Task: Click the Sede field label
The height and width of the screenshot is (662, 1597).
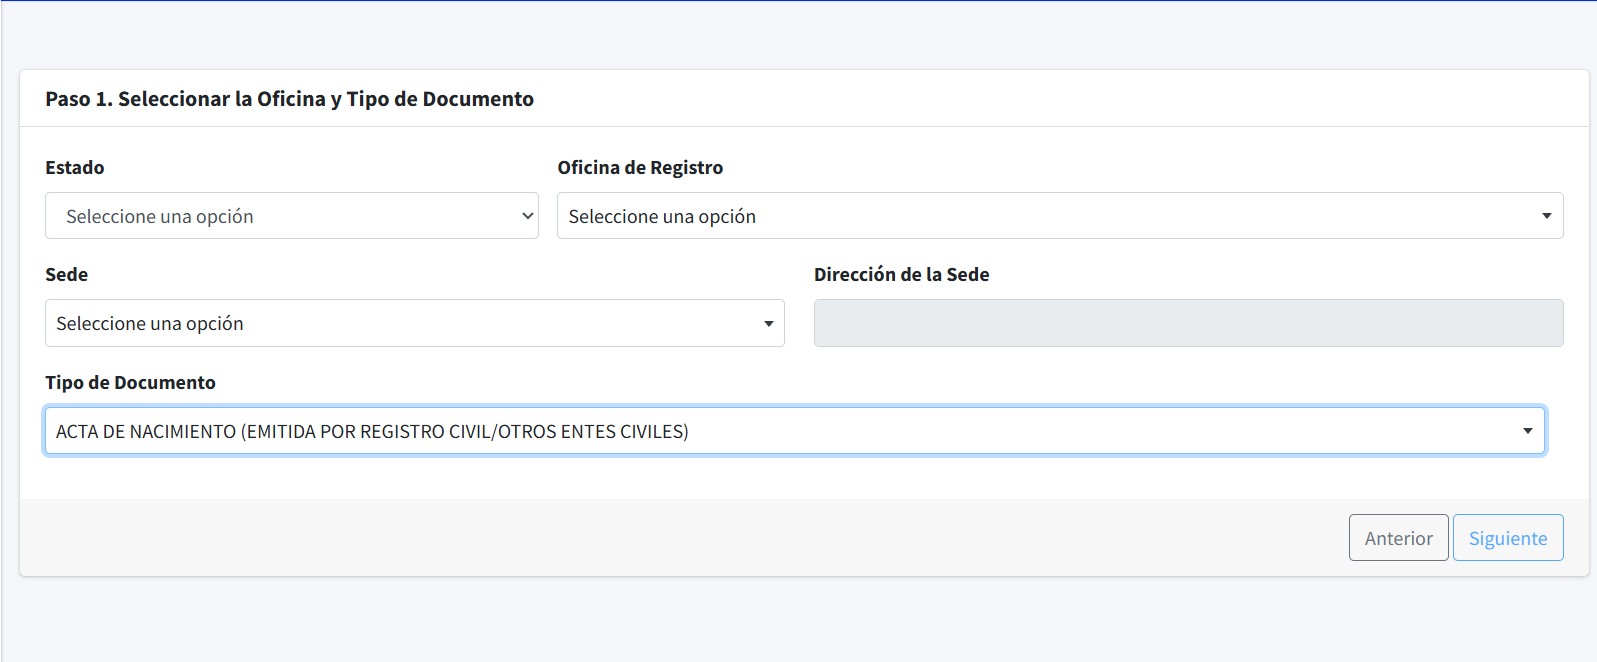Action: 67,275
